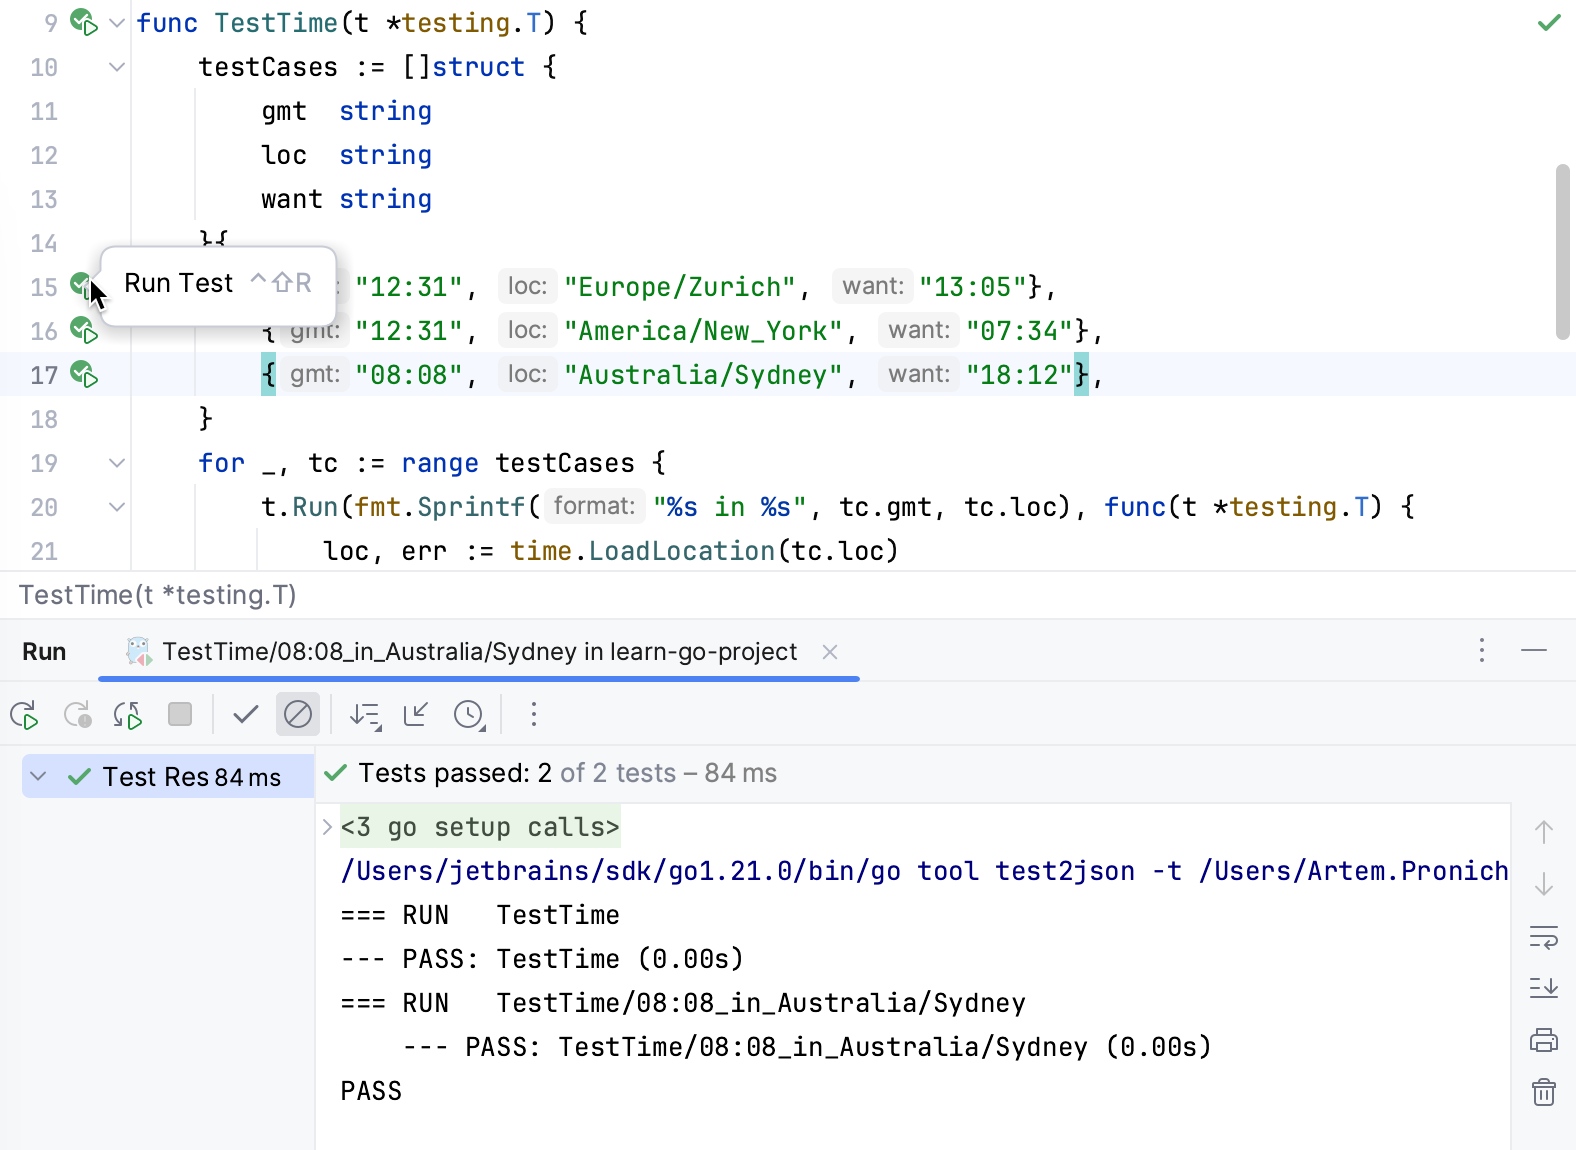Screen dimensions: 1576x1150
Task: Click the Rerun Failed Tests icon
Action: [x=77, y=715]
